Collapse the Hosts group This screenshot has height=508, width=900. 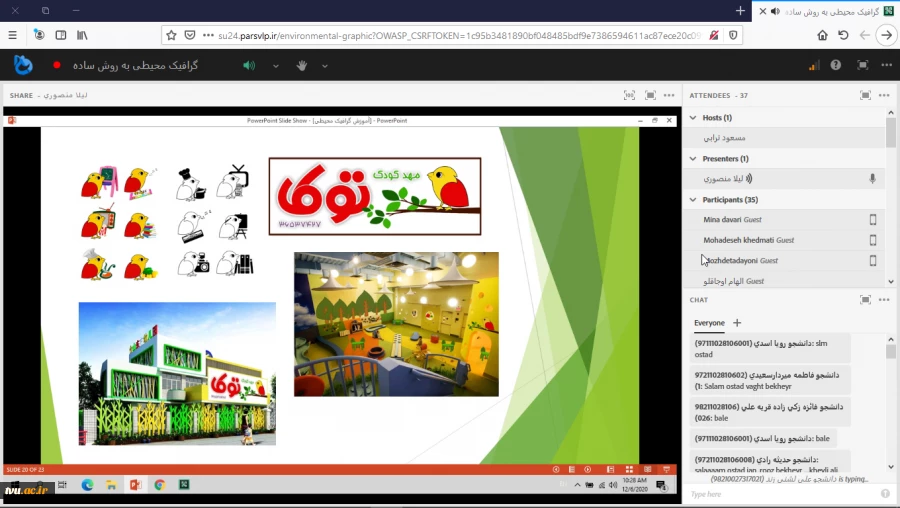(x=694, y=118)
